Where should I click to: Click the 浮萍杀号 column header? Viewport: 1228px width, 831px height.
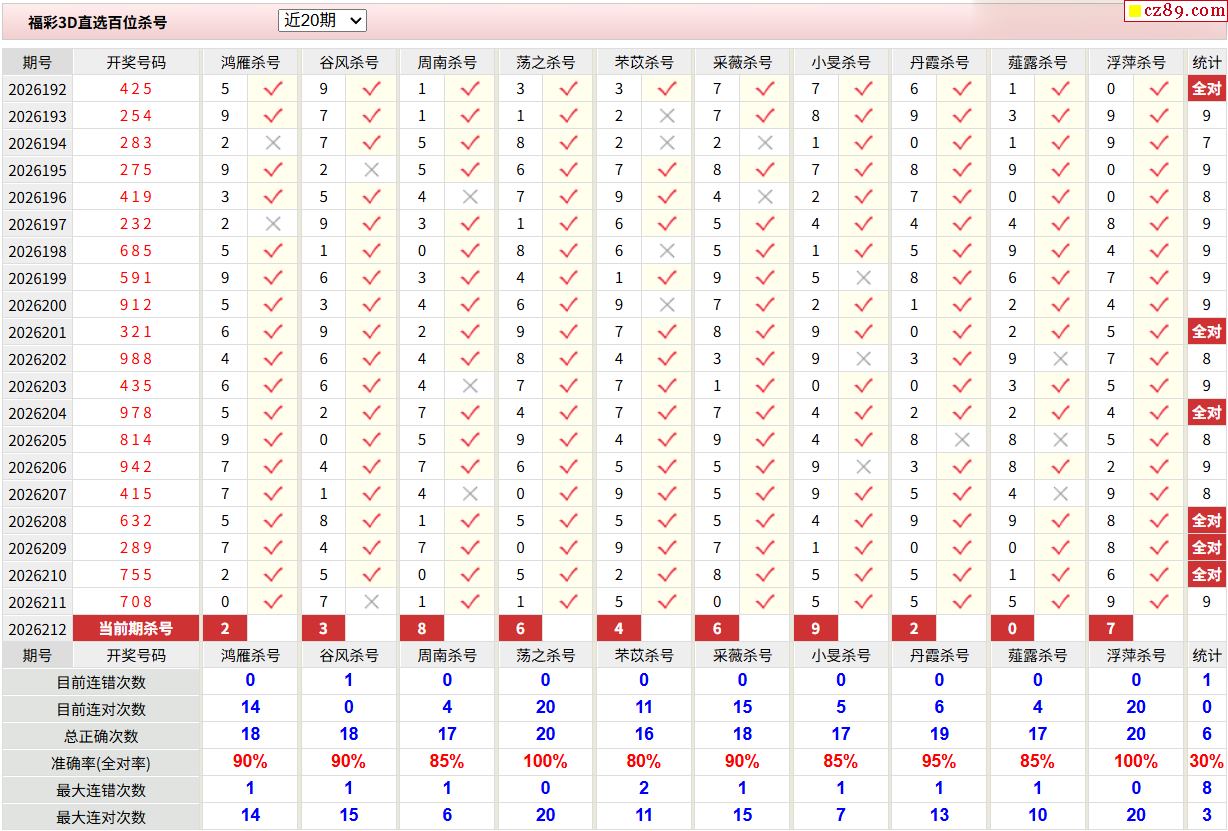coord(1136,62)
